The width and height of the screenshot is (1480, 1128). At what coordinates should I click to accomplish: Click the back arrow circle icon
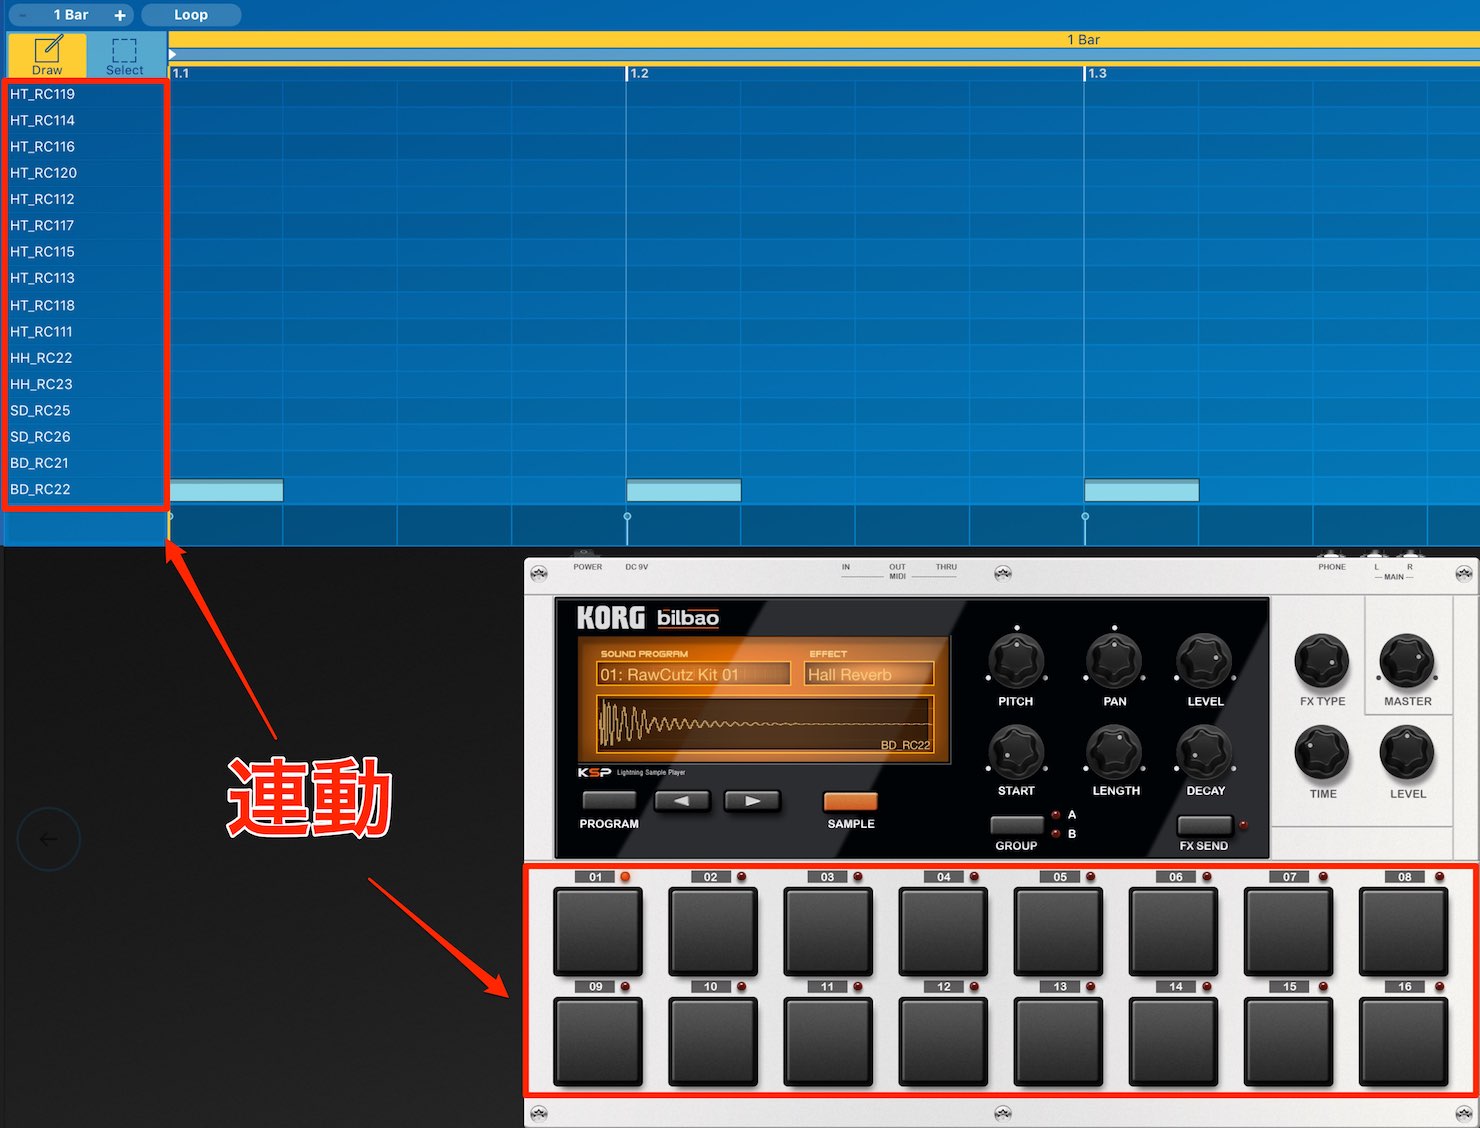pyautogui.click(x=48, y=839)
